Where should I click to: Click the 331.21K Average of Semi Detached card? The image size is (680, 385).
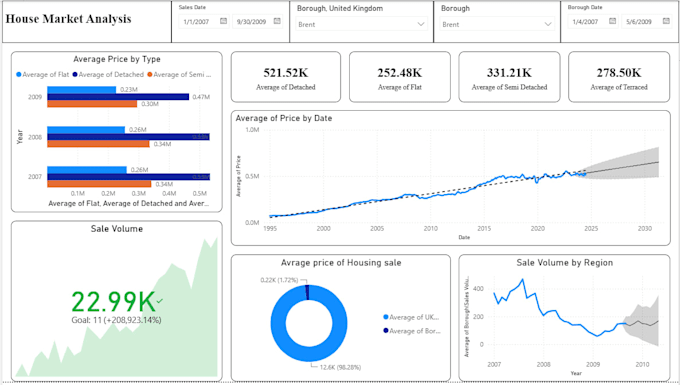point(509,77)
